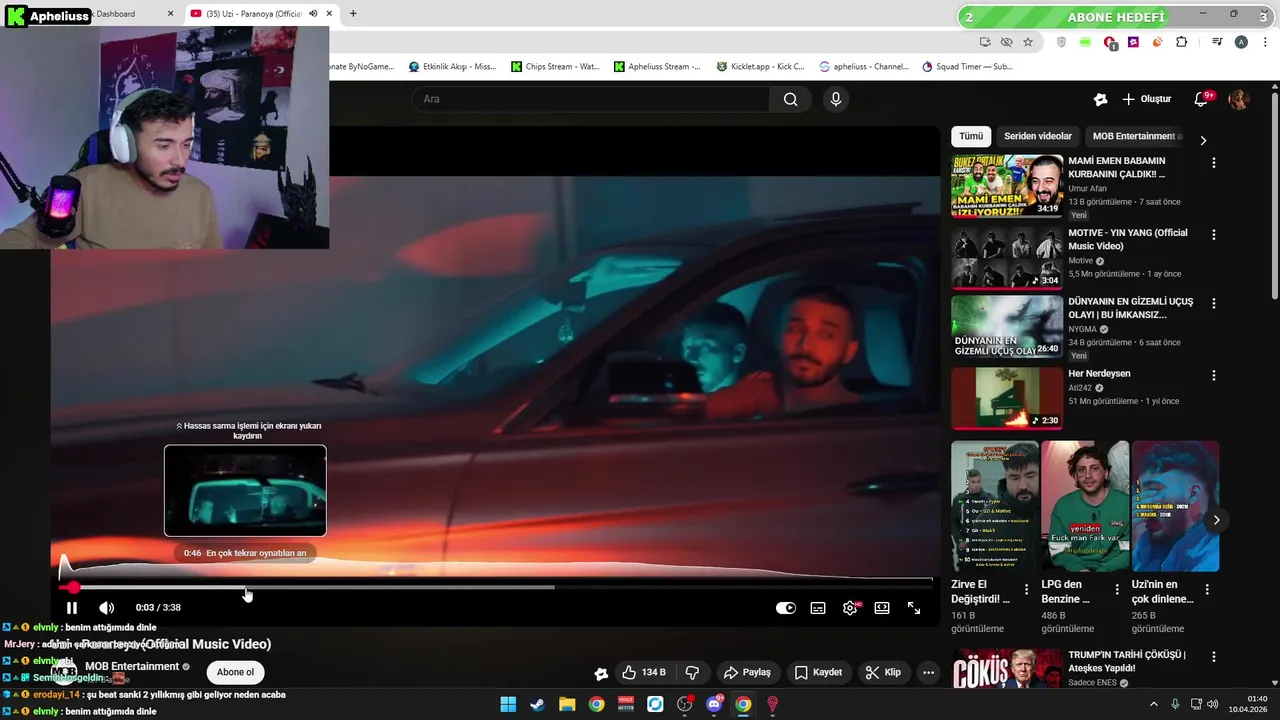Open the Zirve El Değiştirdi short

click(x=995, y=506)
